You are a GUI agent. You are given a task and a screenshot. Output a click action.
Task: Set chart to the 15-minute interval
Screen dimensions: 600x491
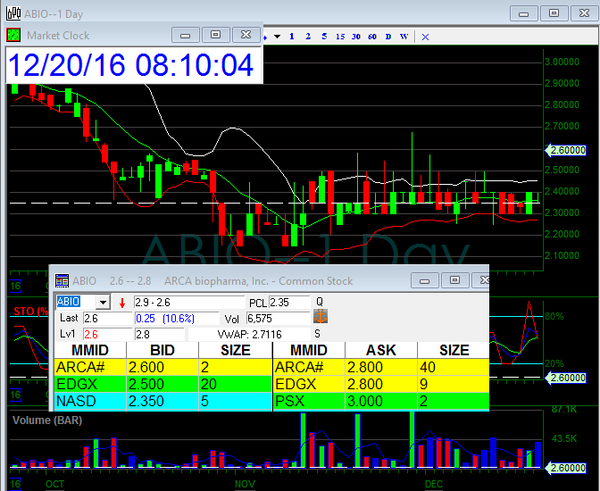pos(340,37)
